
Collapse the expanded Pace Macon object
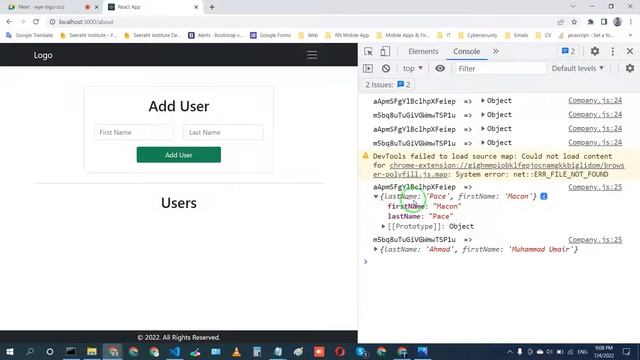(x=376, y=197)
